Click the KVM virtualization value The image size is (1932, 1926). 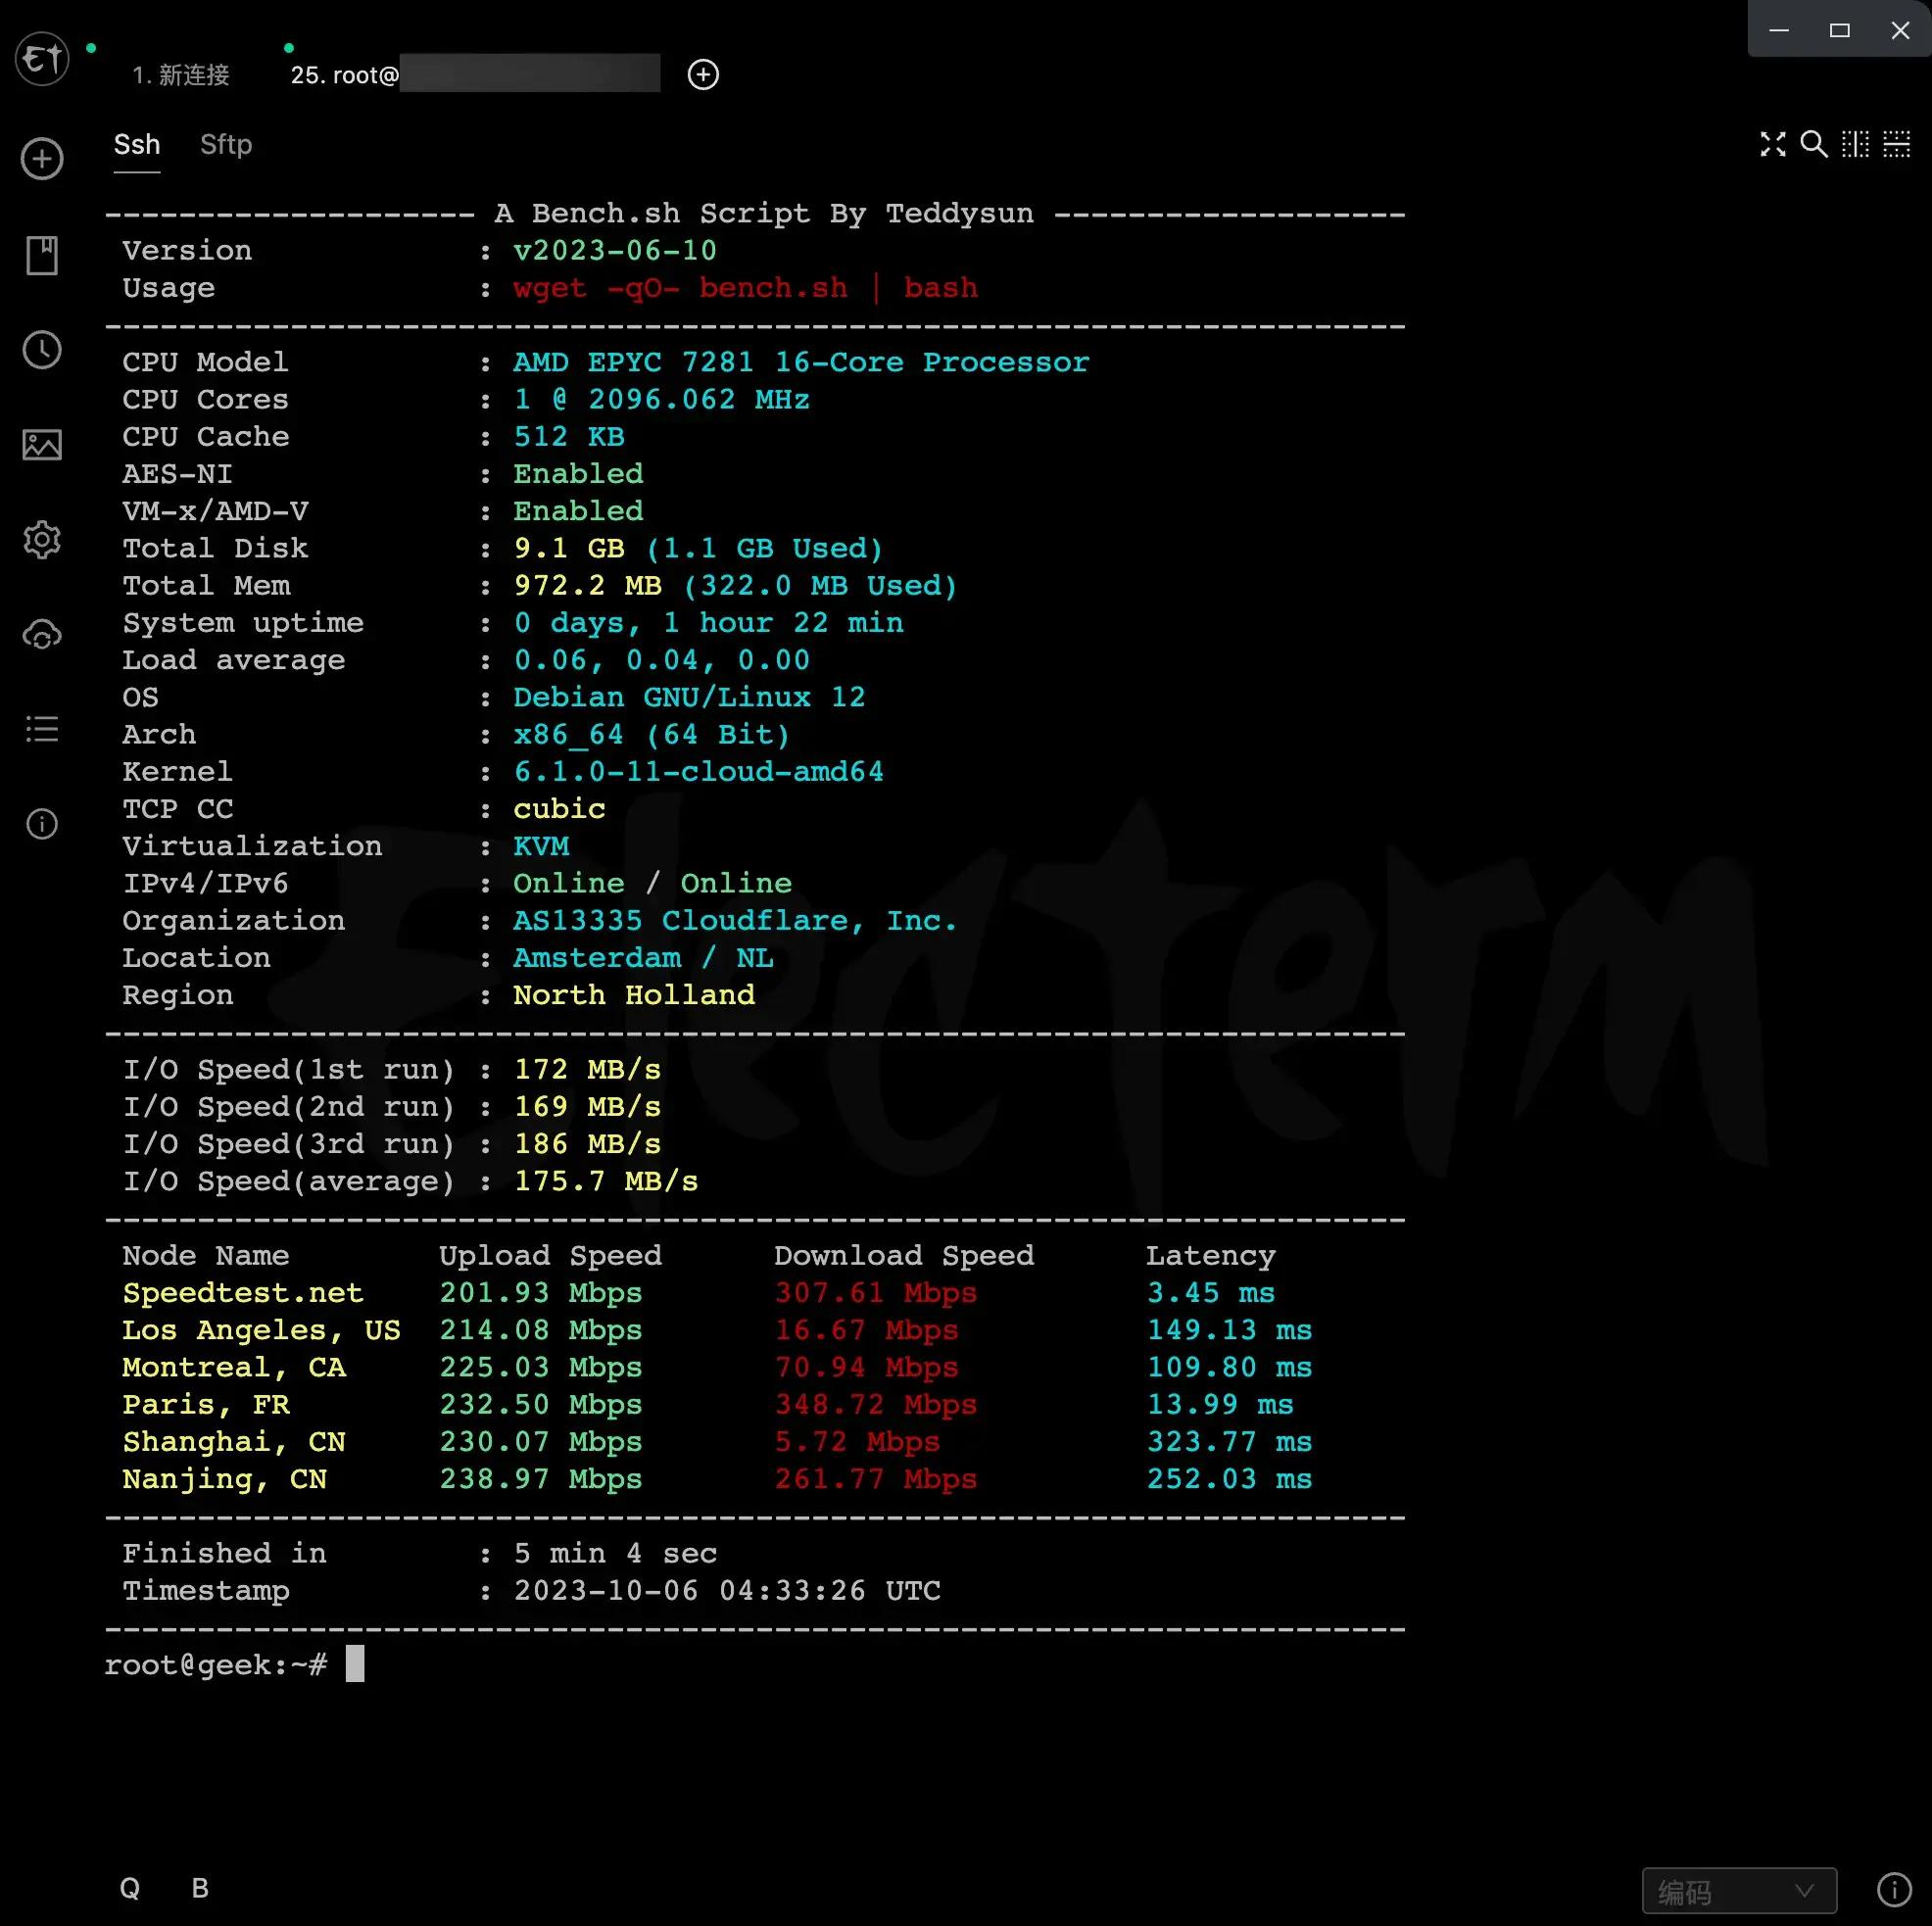coord(541,846)
